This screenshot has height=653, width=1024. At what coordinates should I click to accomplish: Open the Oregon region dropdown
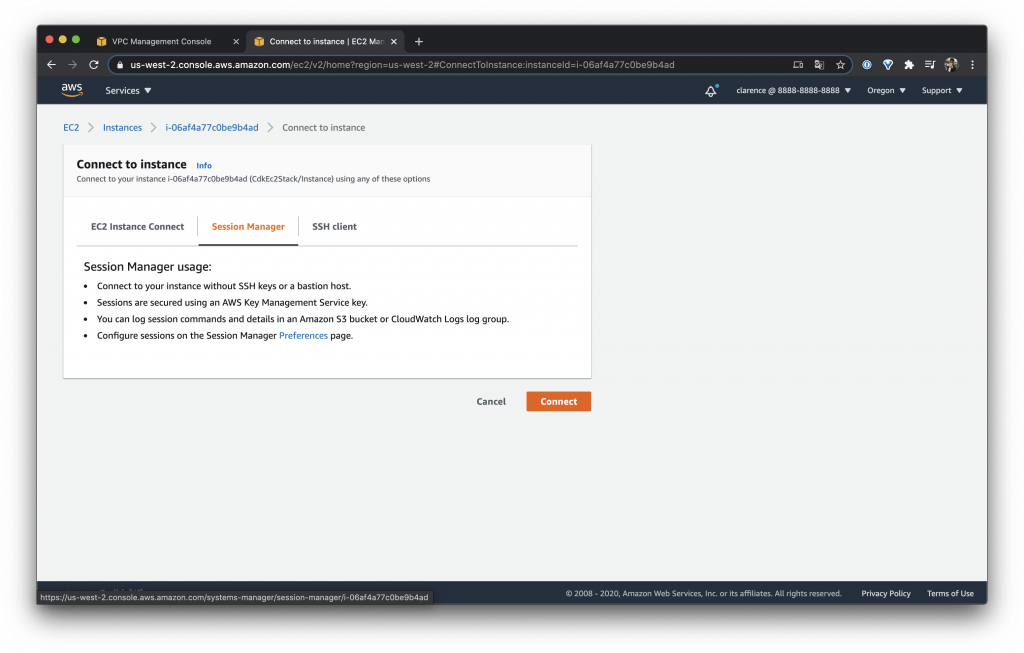[x=886, y=91]
